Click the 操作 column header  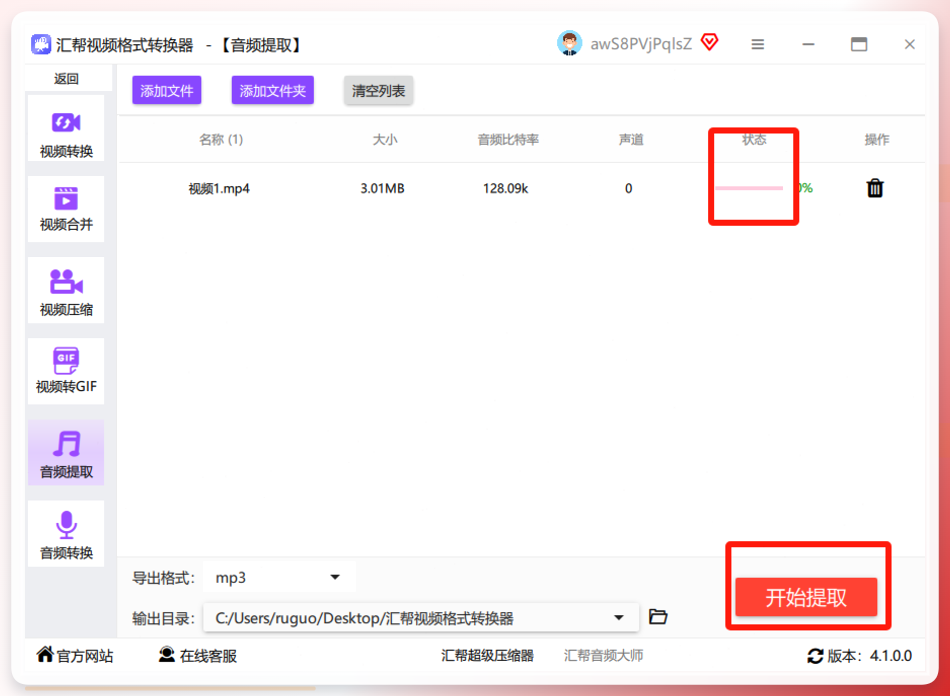click(x=877, y=140)
